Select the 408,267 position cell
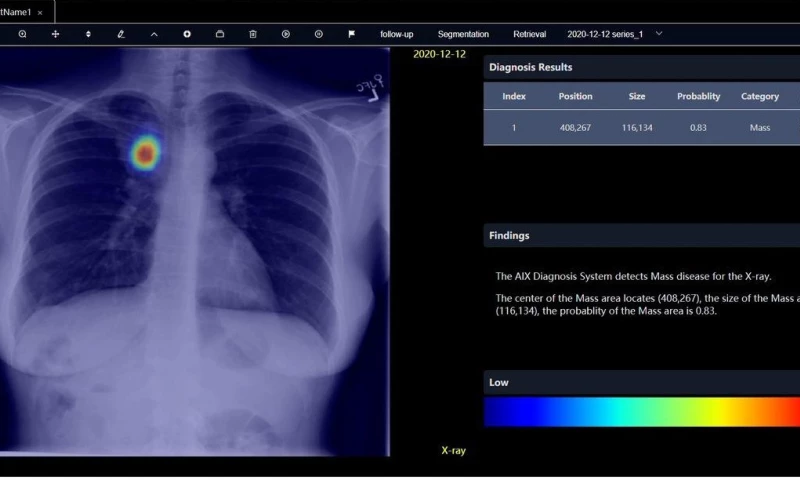 (576, 128)
